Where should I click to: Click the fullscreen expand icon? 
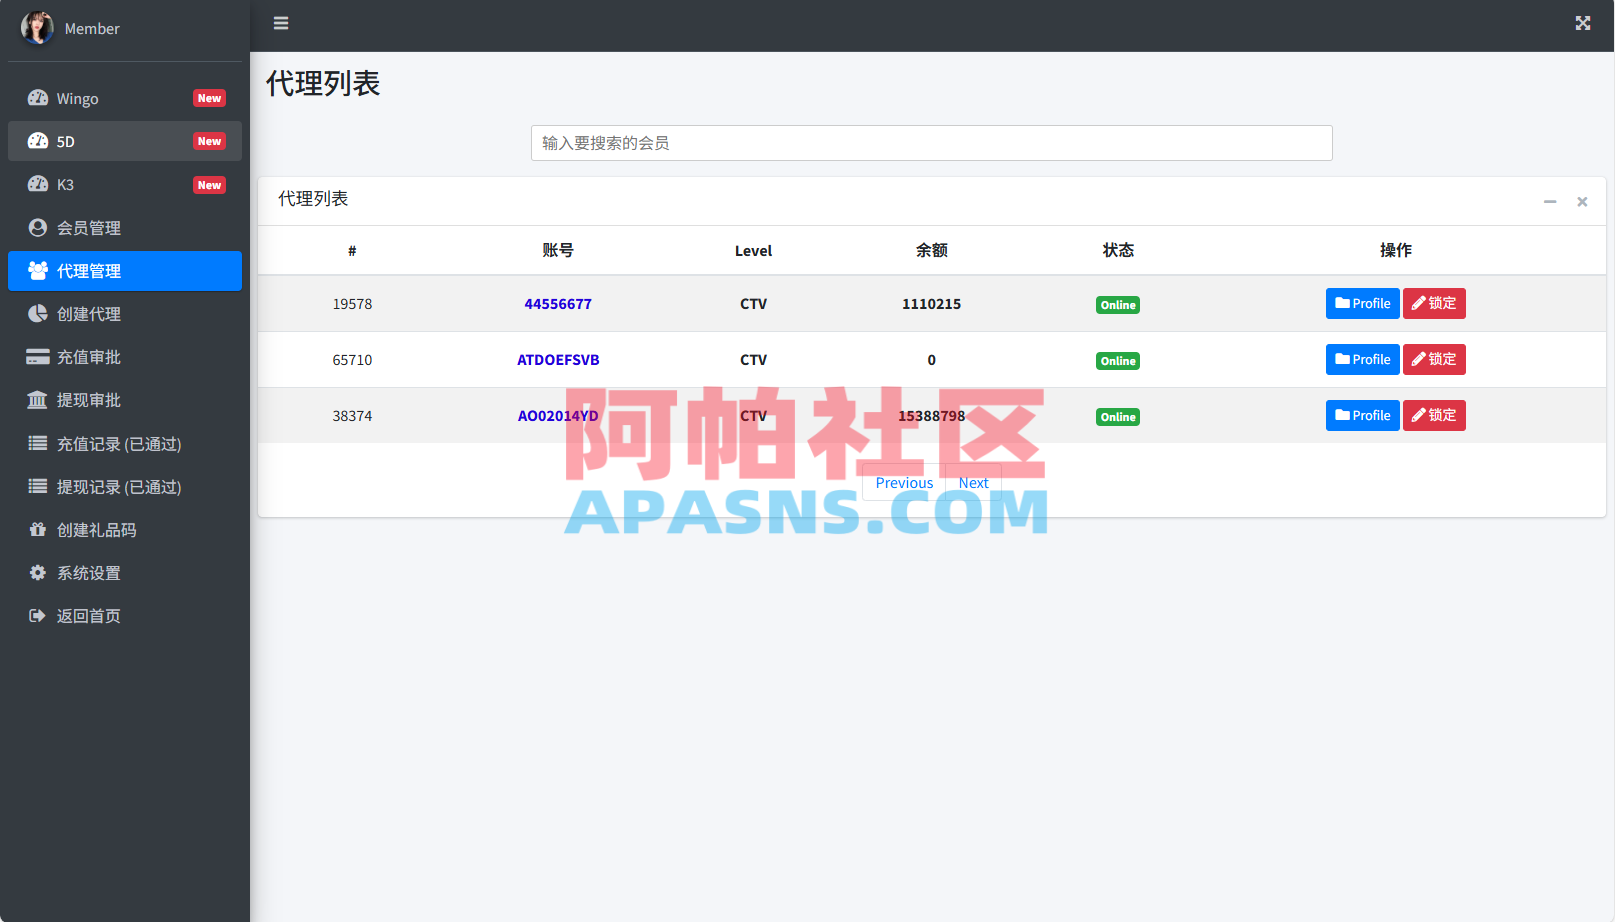click(x=1583, y=23)
